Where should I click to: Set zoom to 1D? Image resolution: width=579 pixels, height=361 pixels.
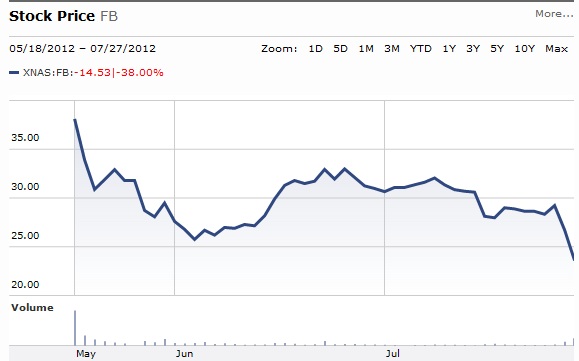coord(315,49)
